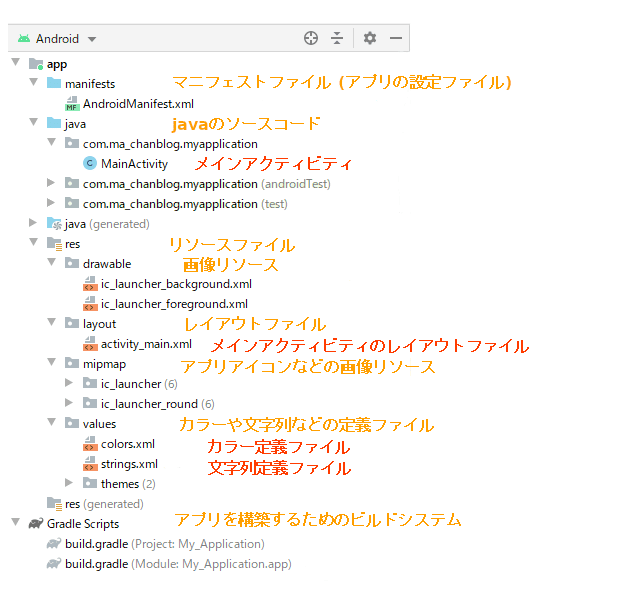Image resolution: width=640 pixels, height=610 pixels.
Task: Click the (test) package folder icon
Action: pyautogui.click(x=72, y=203)
